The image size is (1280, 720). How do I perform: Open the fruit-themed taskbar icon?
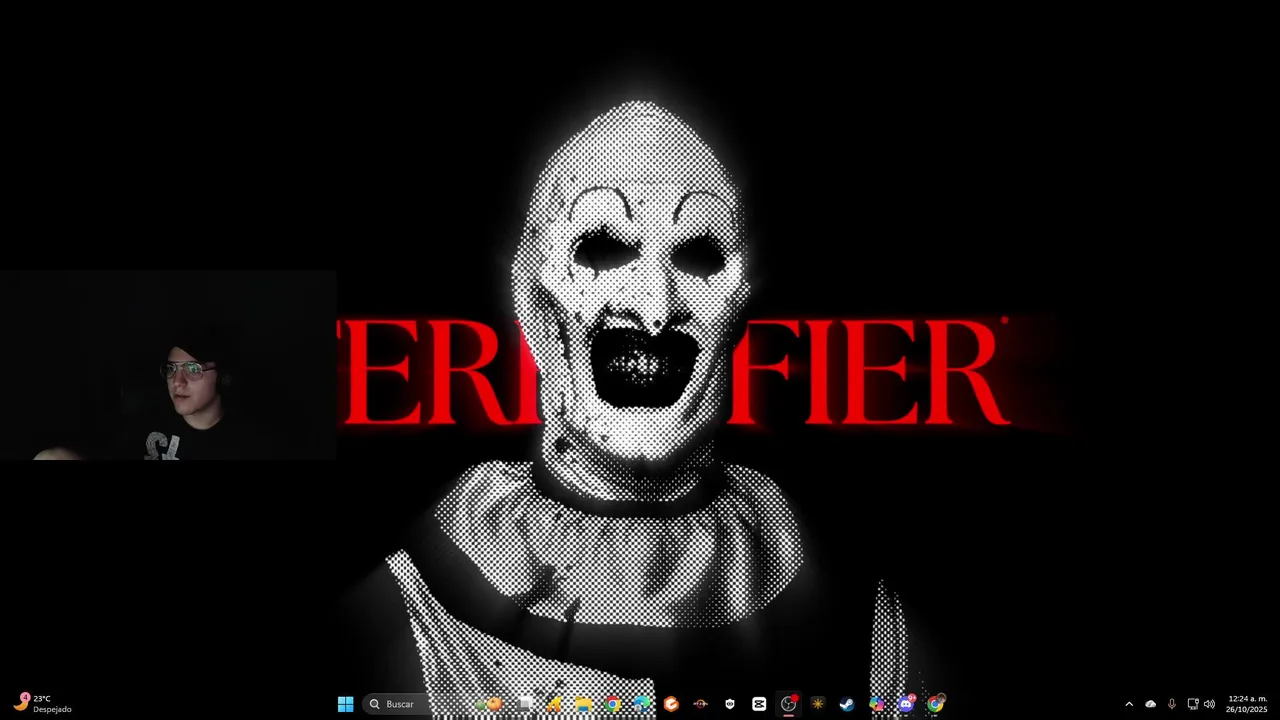click(489, 704)
